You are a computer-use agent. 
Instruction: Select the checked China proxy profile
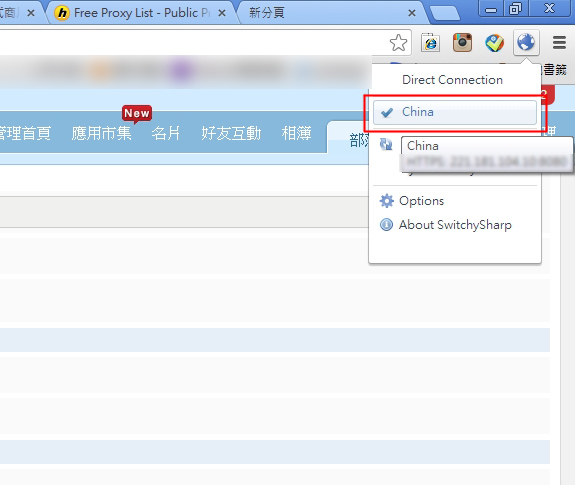[455, 112]
